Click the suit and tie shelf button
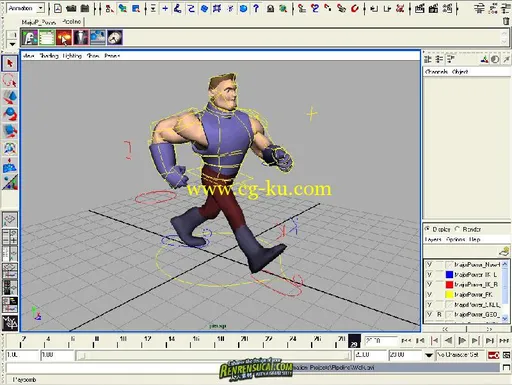This screenshot has height=385, width=512. pos(81,37)
